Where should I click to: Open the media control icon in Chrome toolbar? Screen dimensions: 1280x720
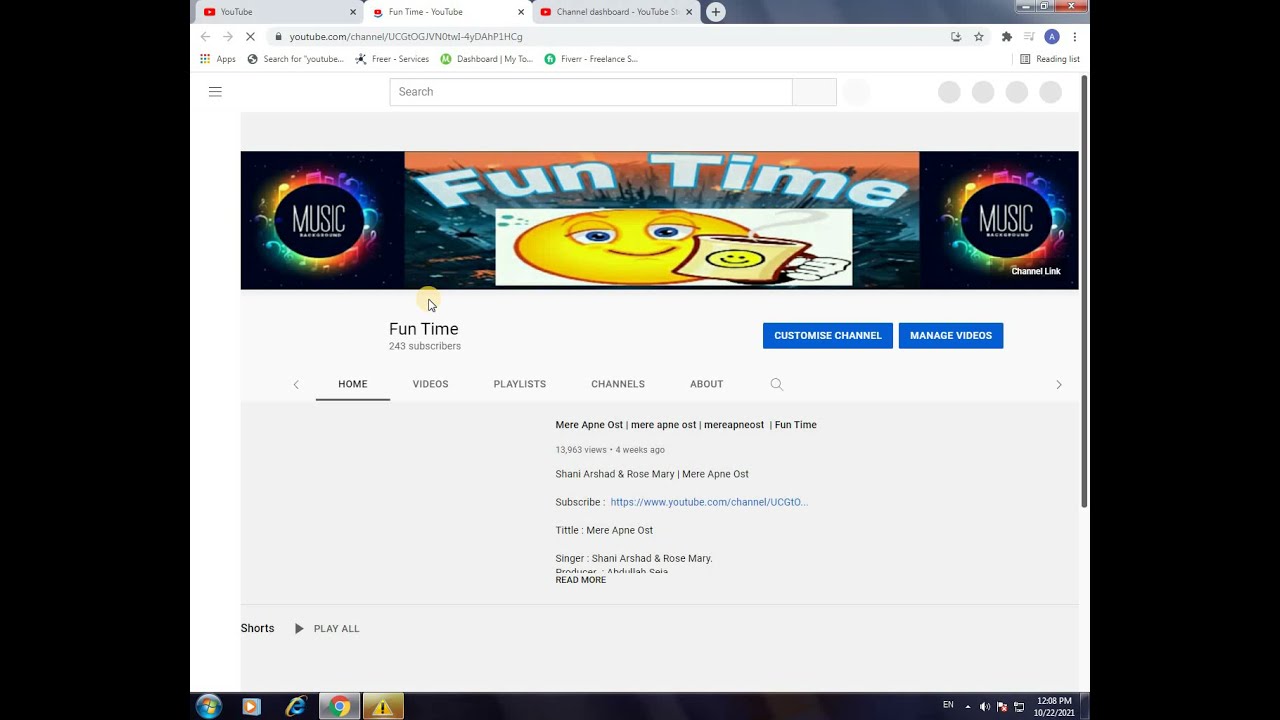pyautogui.click(x=1029, y=37)
